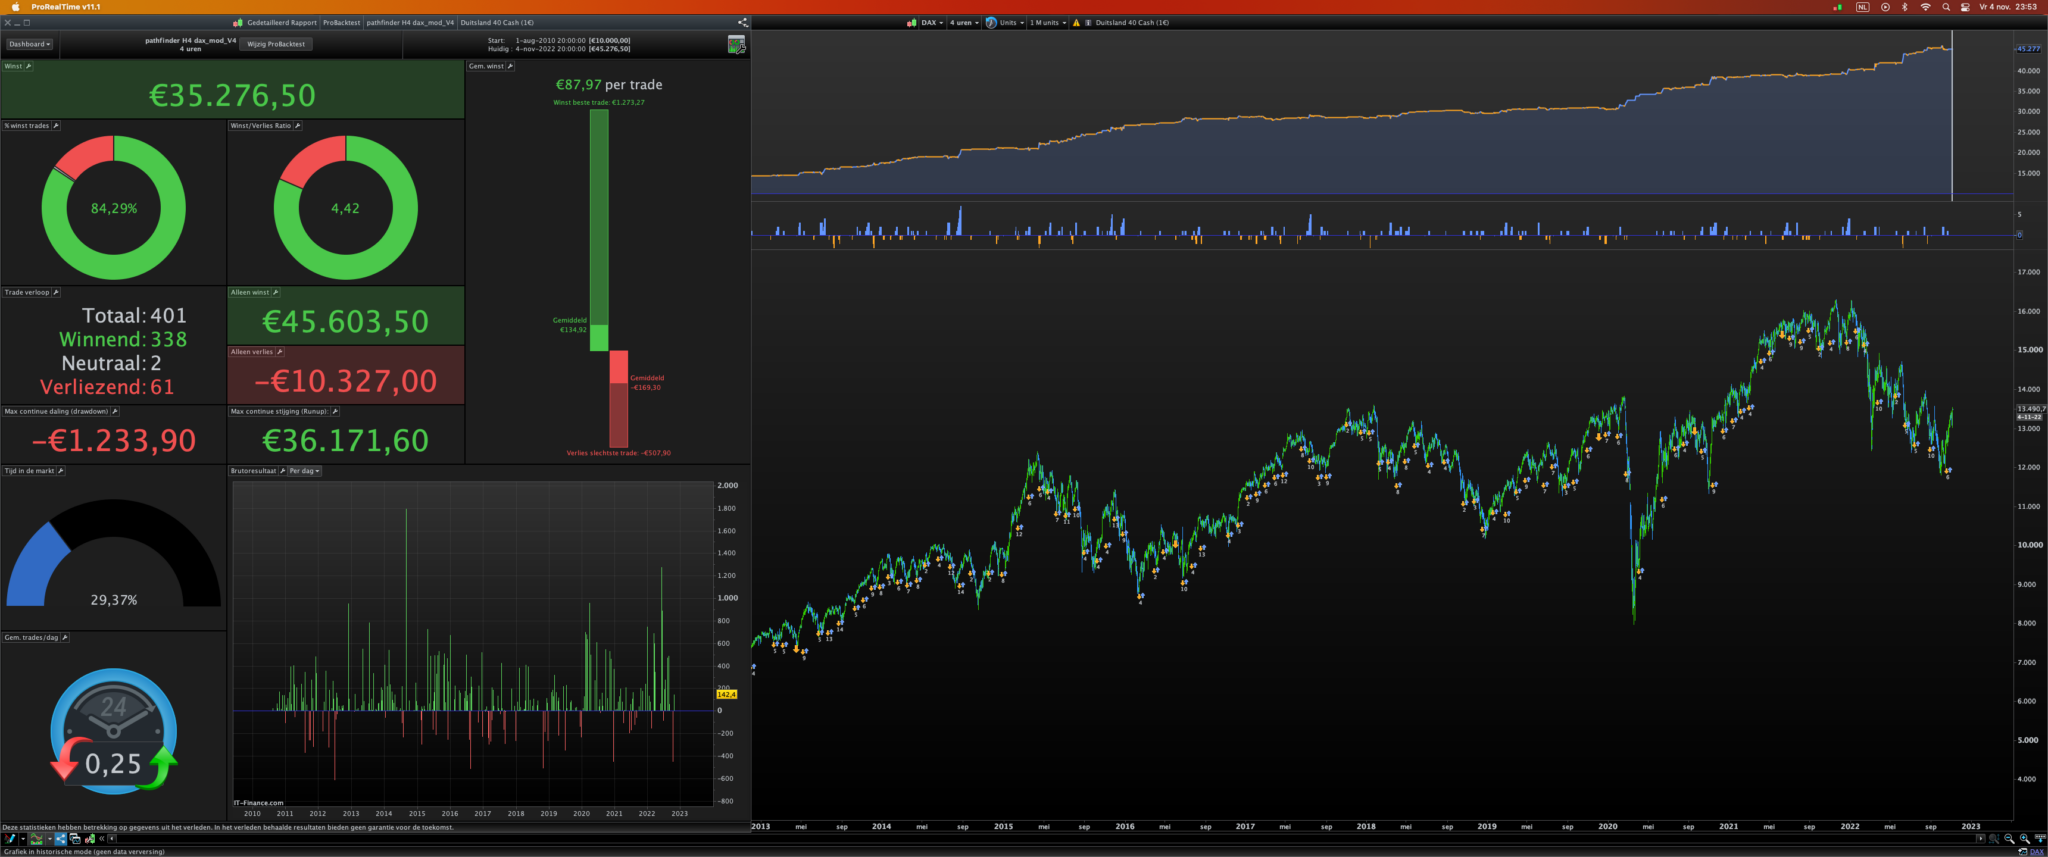Pin the Alleen winst panel
This screenshot has height=857, width=2048.
click(x=276, y=292)
